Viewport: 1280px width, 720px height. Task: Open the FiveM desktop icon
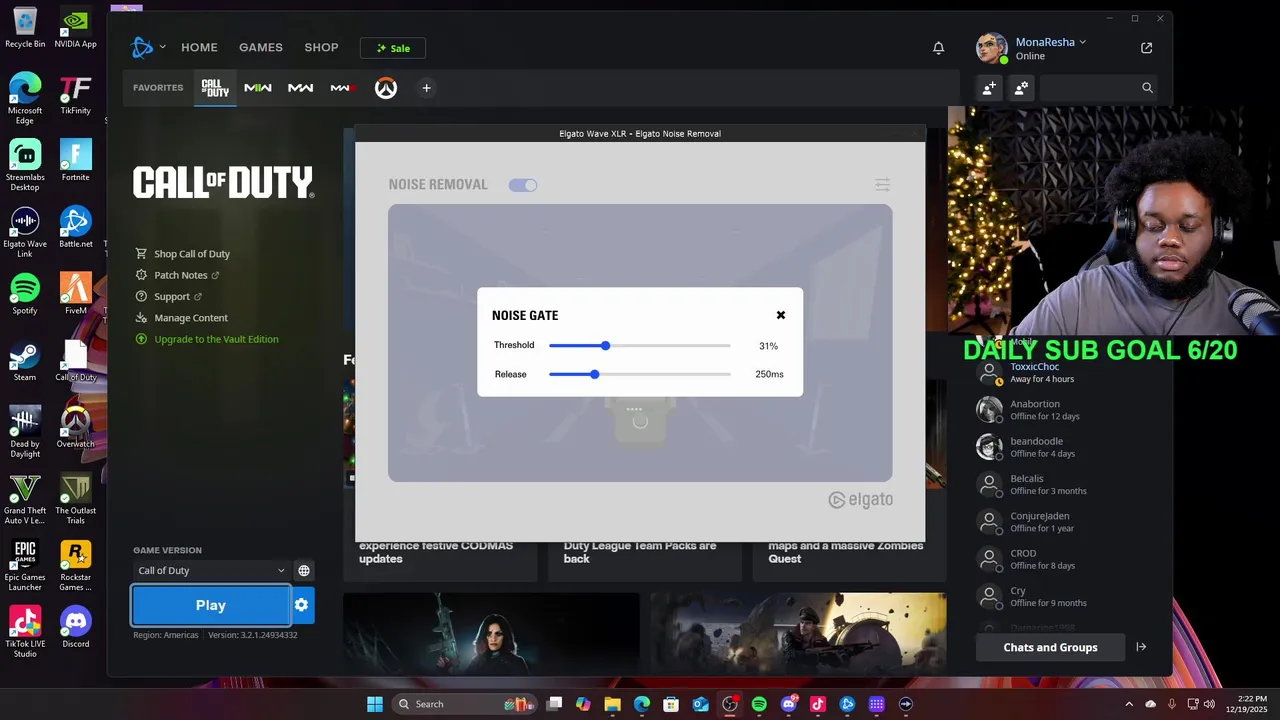pyautogui.click(x=76, y=294)
